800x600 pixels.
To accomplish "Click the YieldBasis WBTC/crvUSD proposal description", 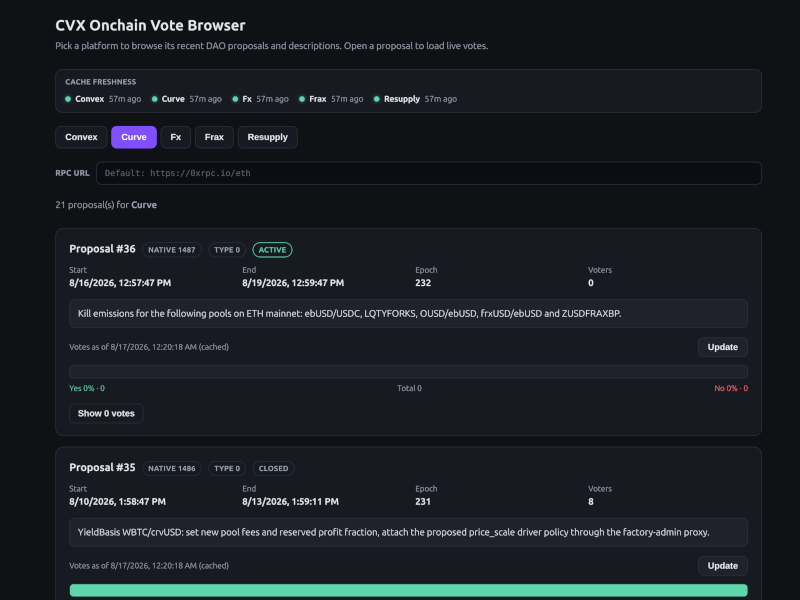I will coord(409,533).
